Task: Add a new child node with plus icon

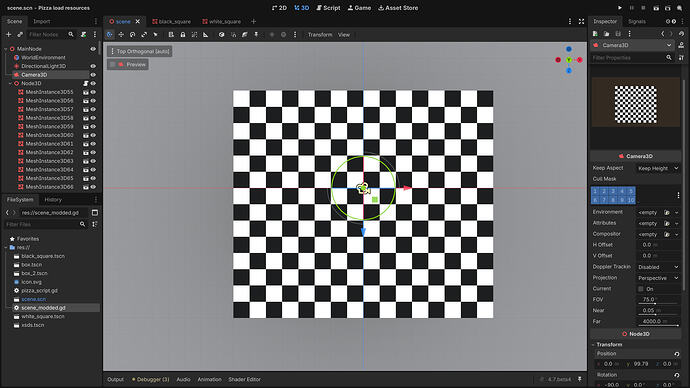Action: click(x=8, y=34)
